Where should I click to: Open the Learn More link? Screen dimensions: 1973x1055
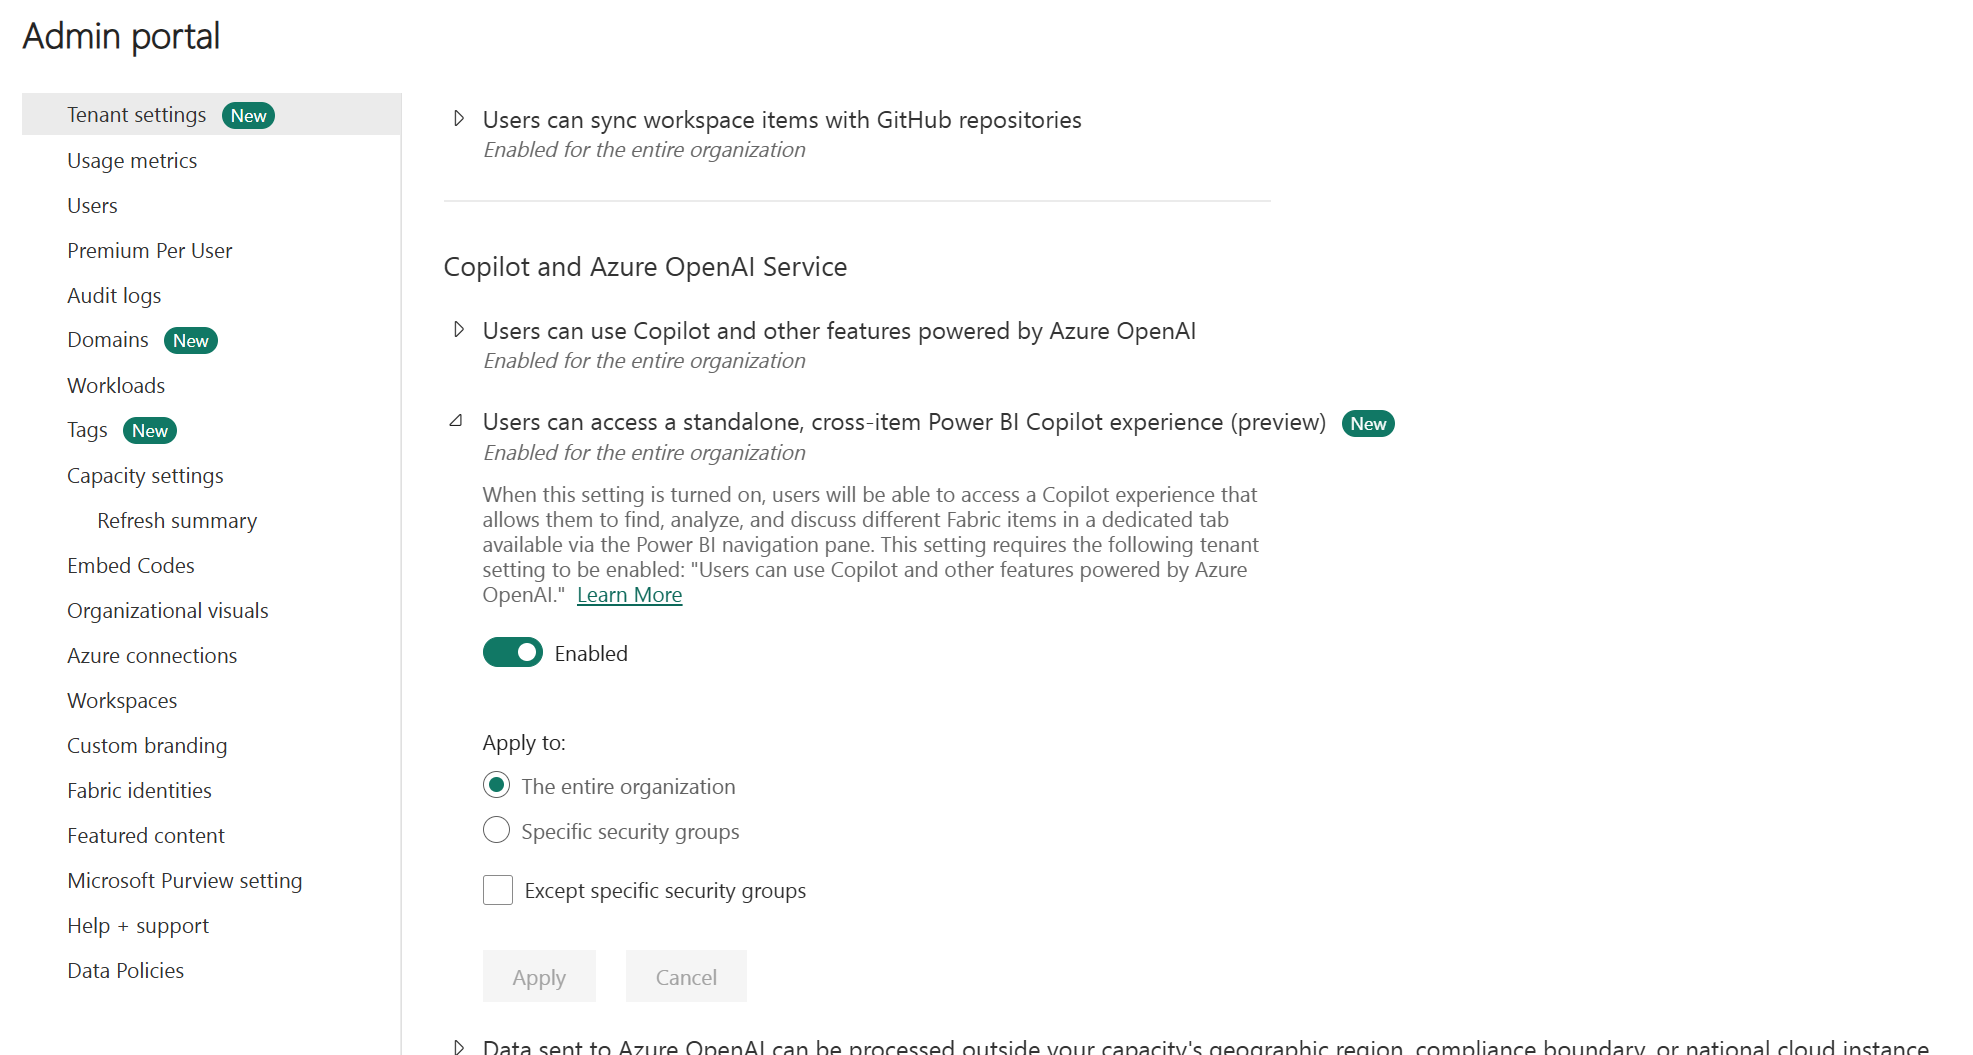[630, 595]
